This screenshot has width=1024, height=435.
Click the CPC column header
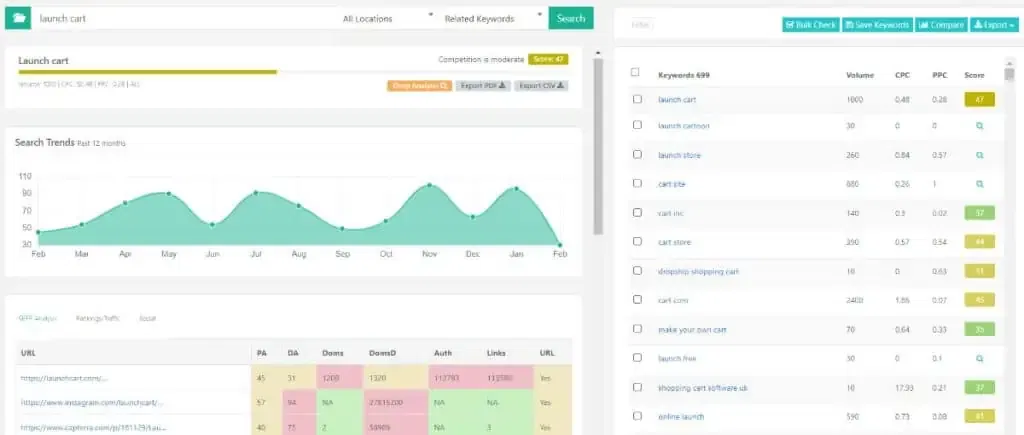[902, 75]
